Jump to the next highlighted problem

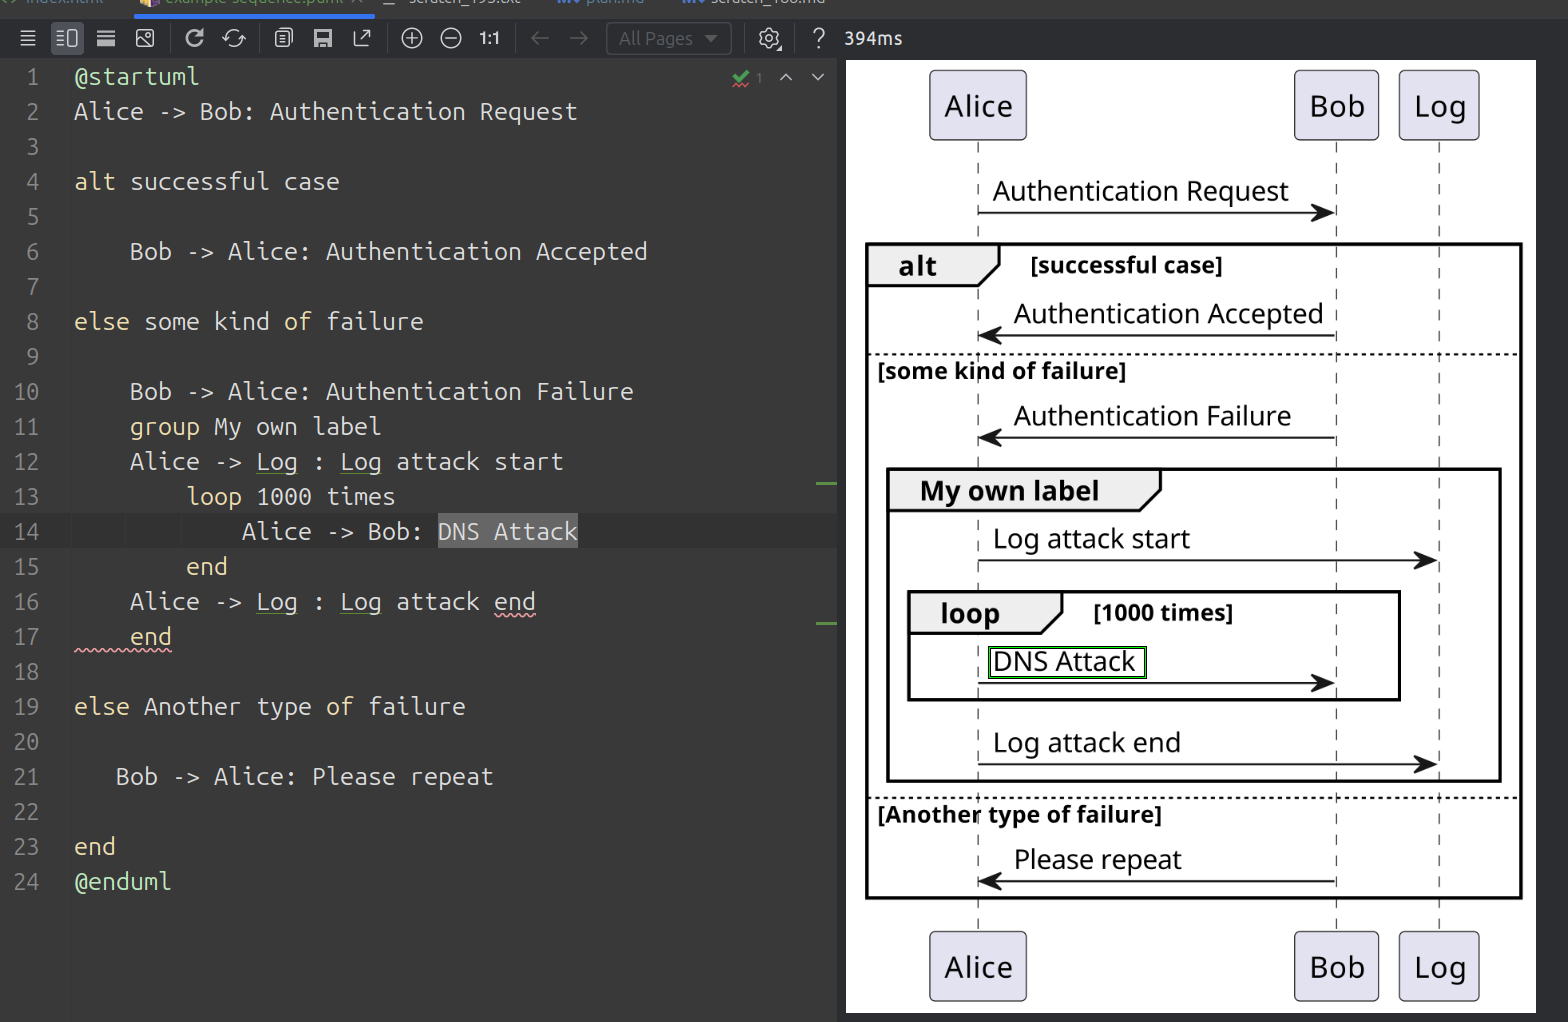click(x=818, y=77)
